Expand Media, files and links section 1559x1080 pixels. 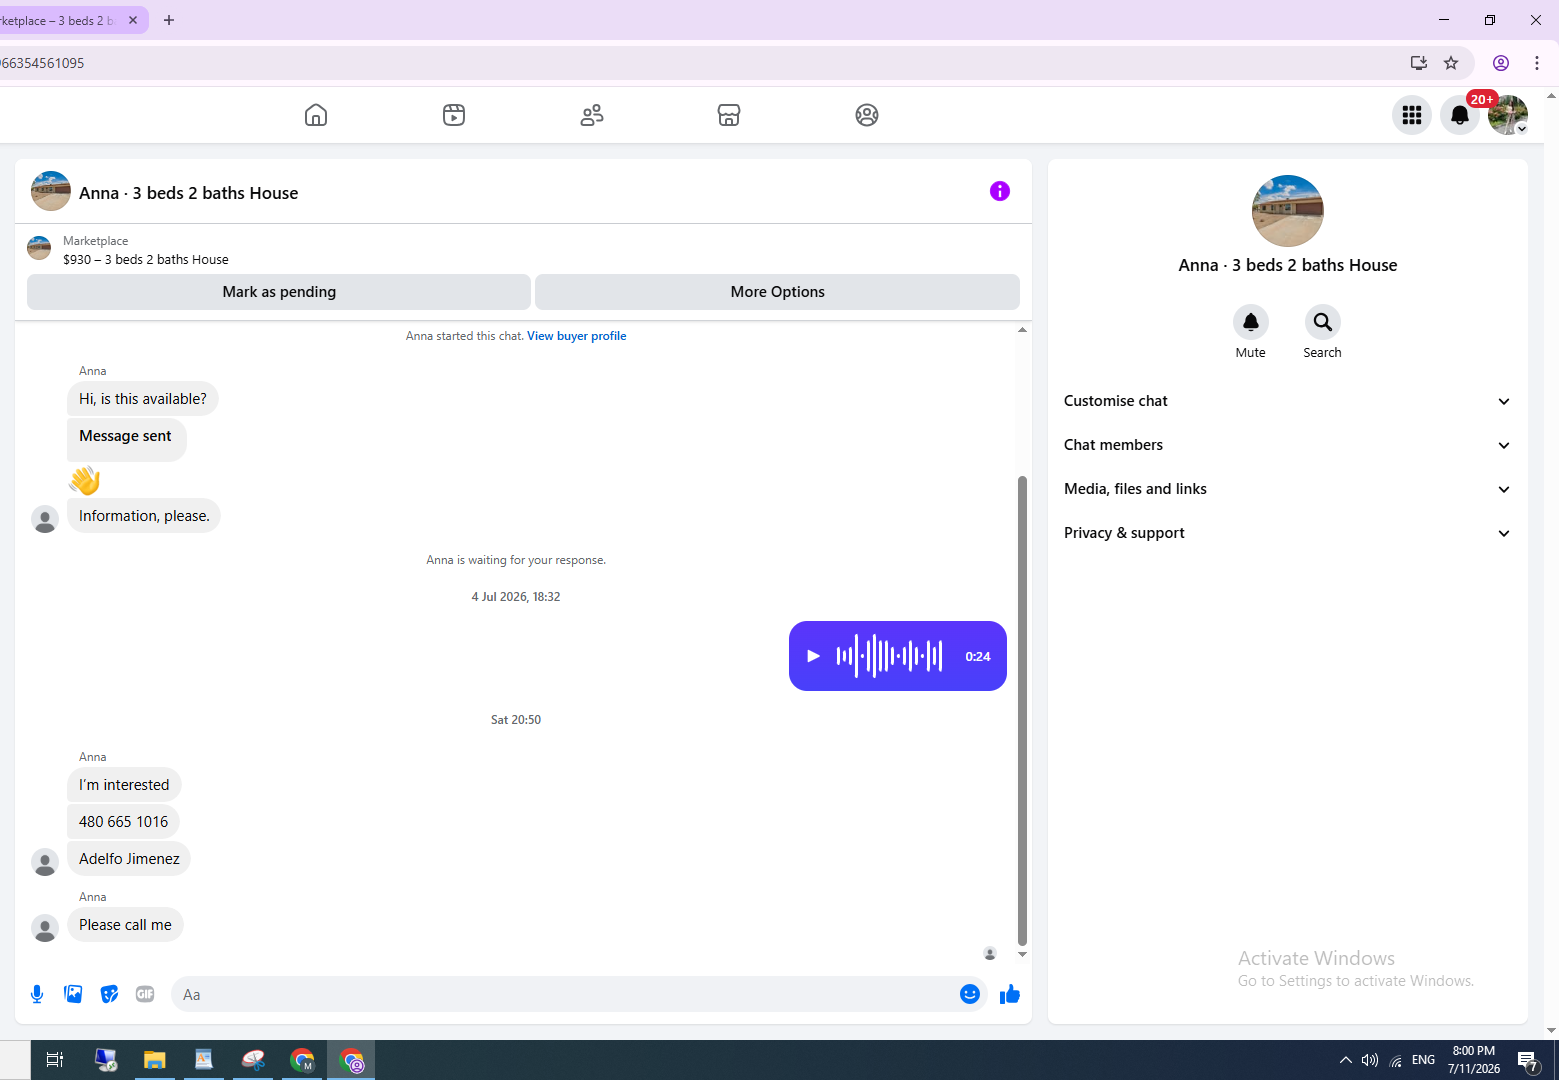1288,489
